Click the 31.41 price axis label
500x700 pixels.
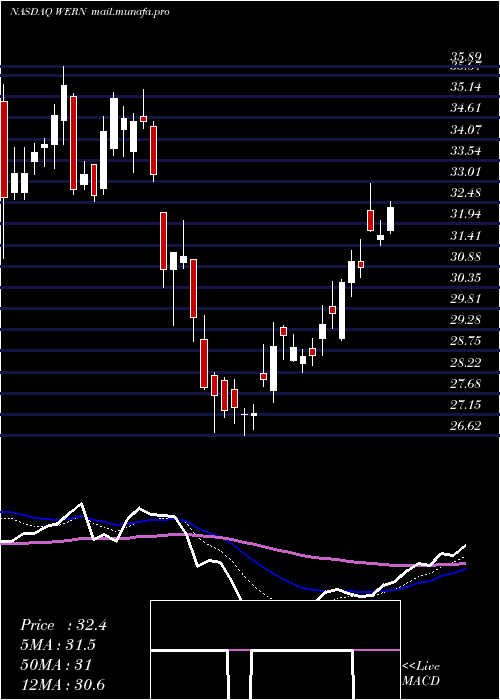coord(466,236)
